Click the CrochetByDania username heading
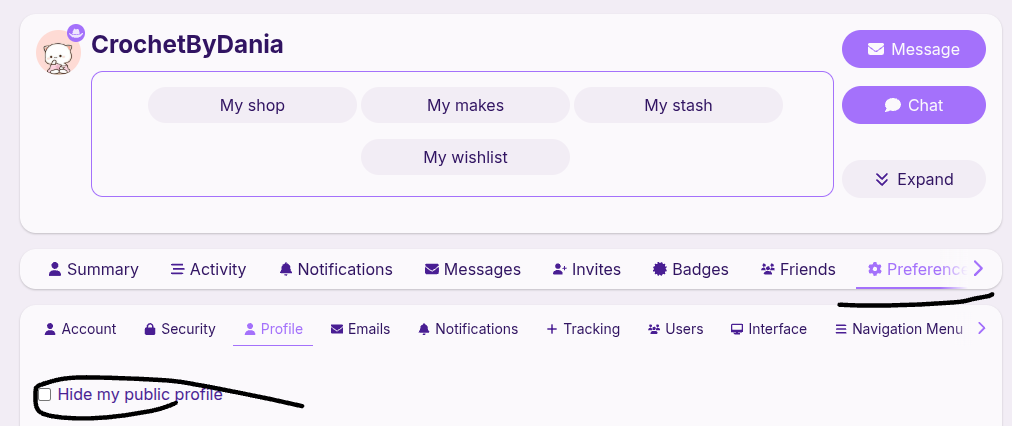 coord(187,44)
